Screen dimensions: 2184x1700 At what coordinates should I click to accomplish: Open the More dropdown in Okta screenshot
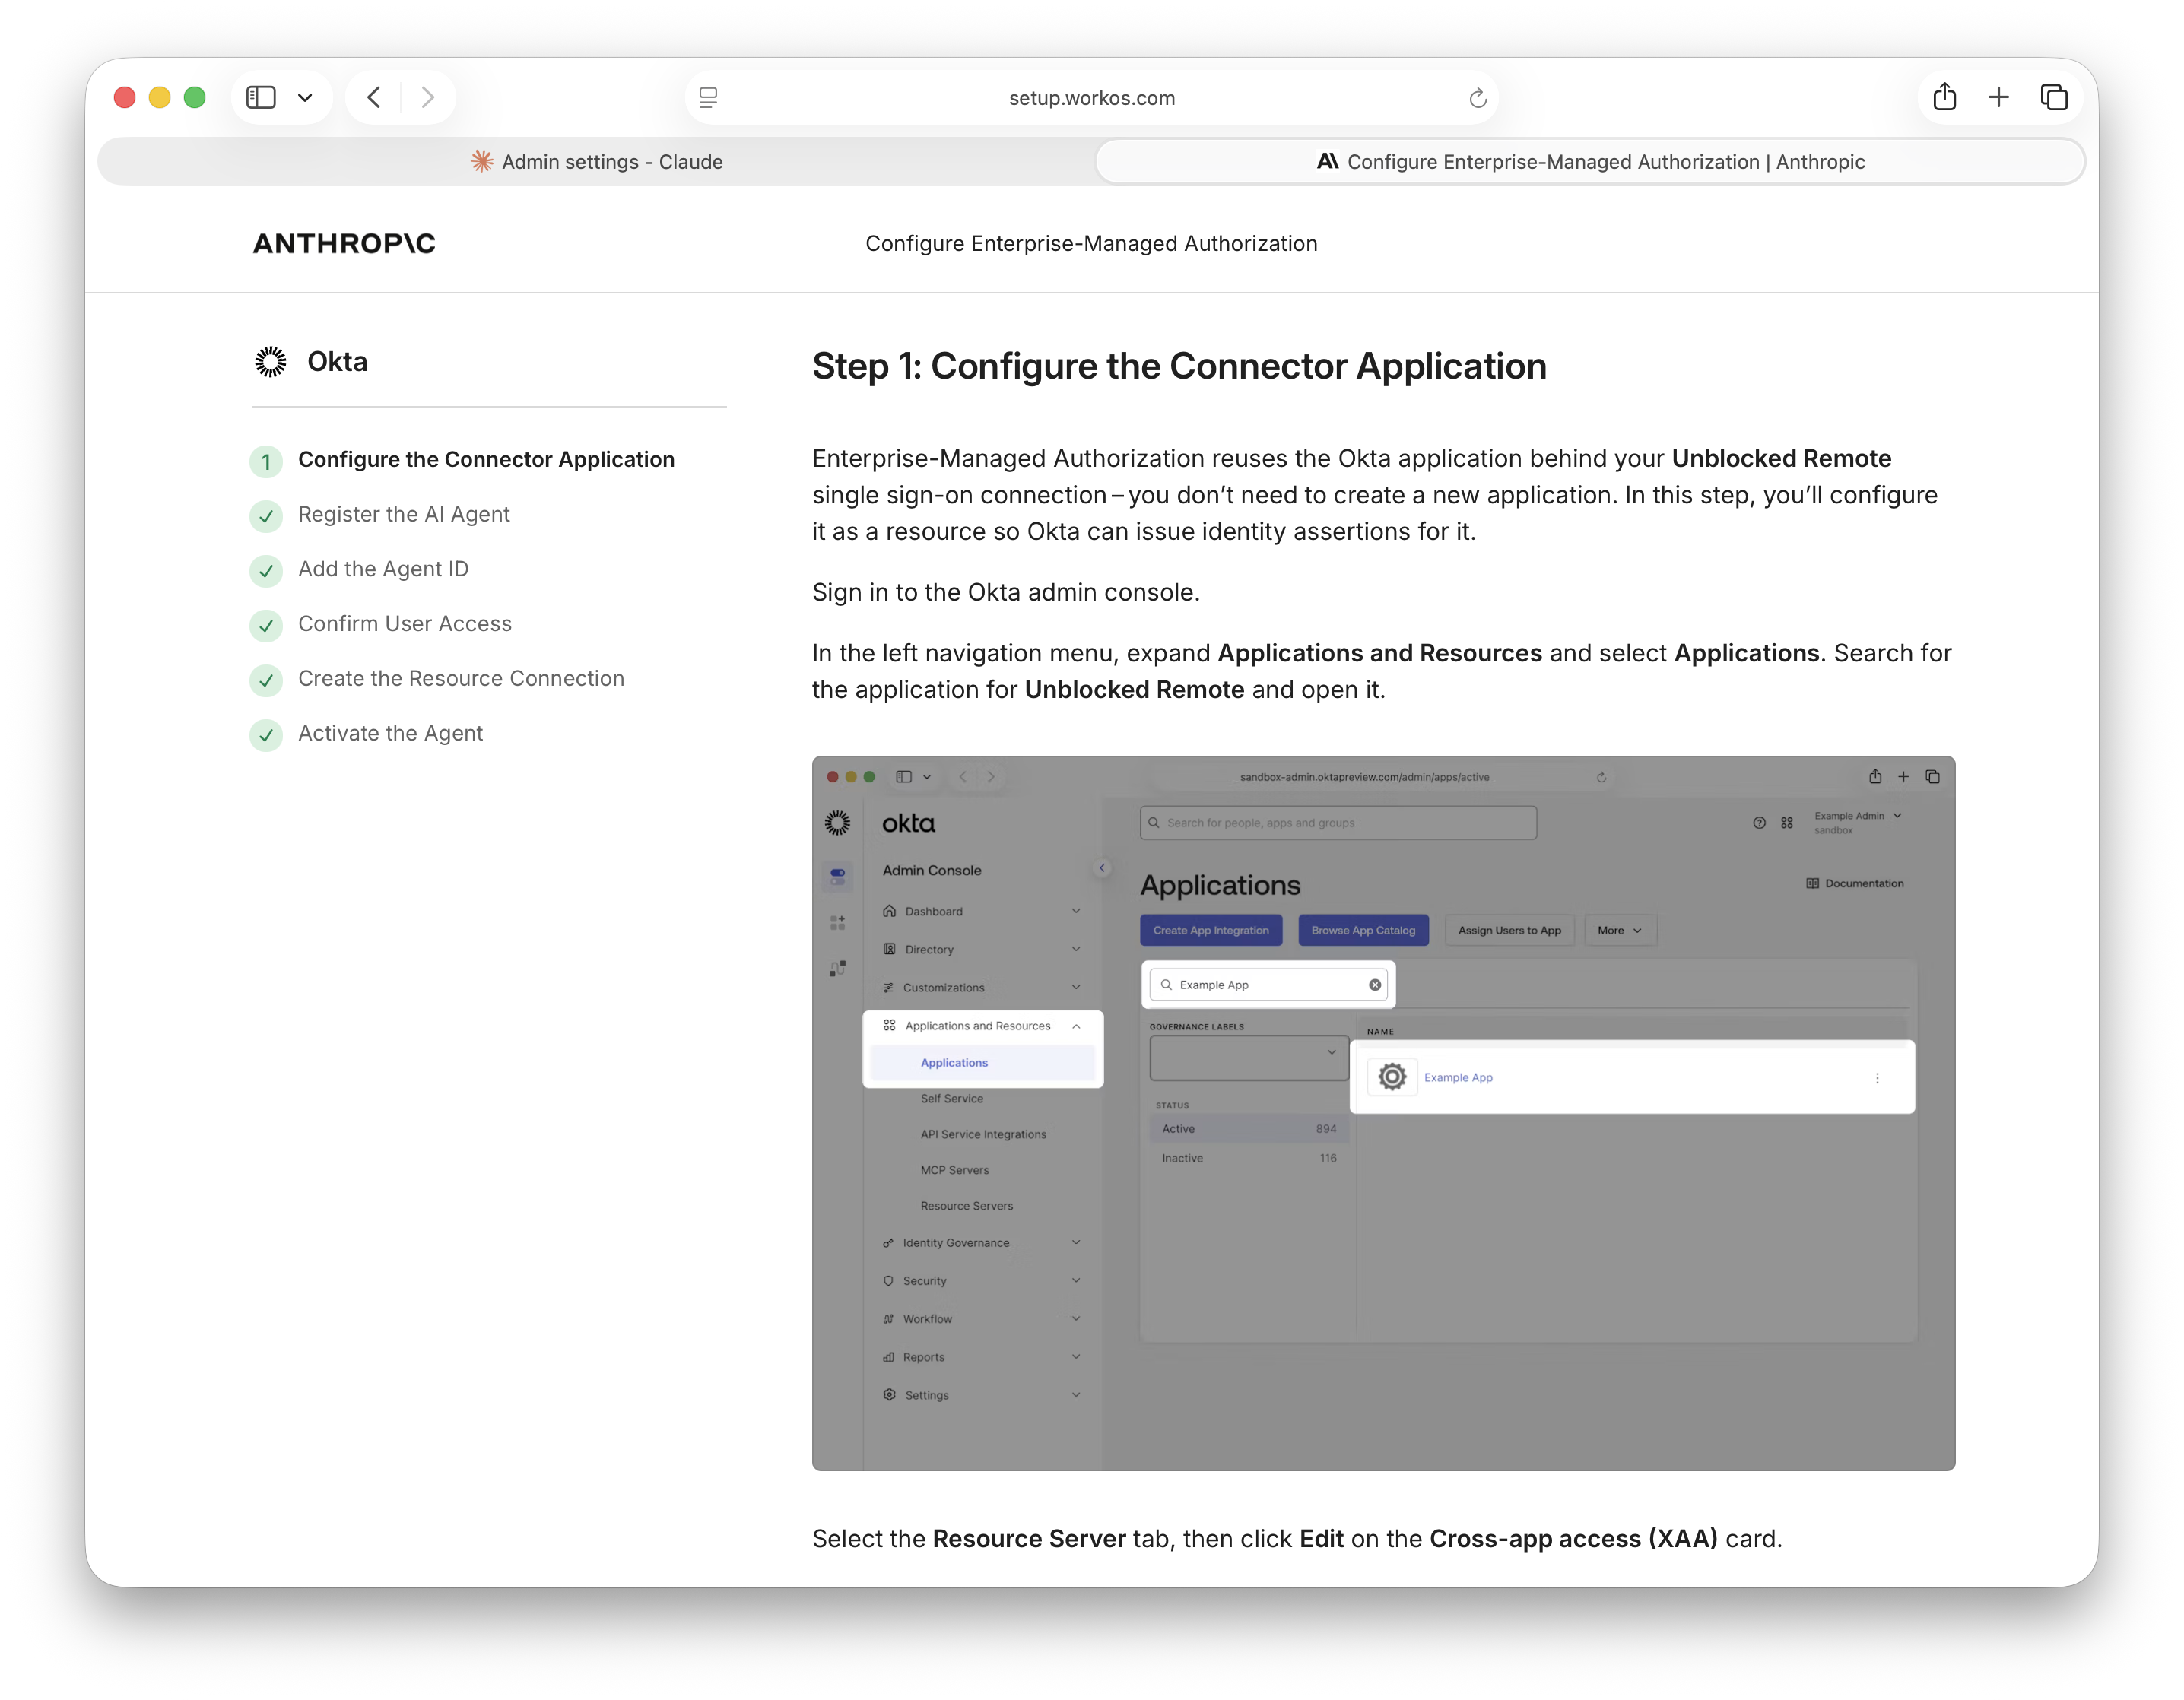point(1620,930)
